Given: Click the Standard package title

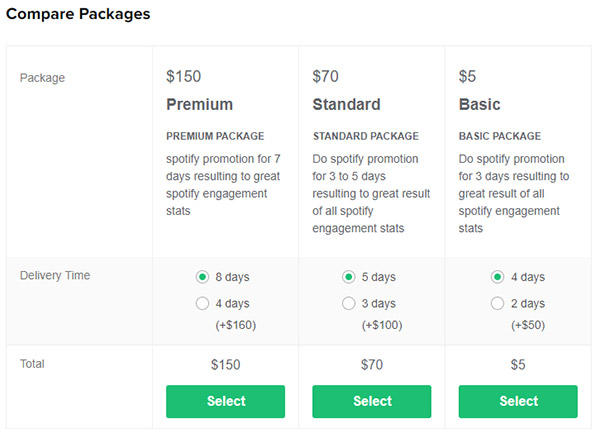Looking at the screenshot, I should [x=346, y=104].
